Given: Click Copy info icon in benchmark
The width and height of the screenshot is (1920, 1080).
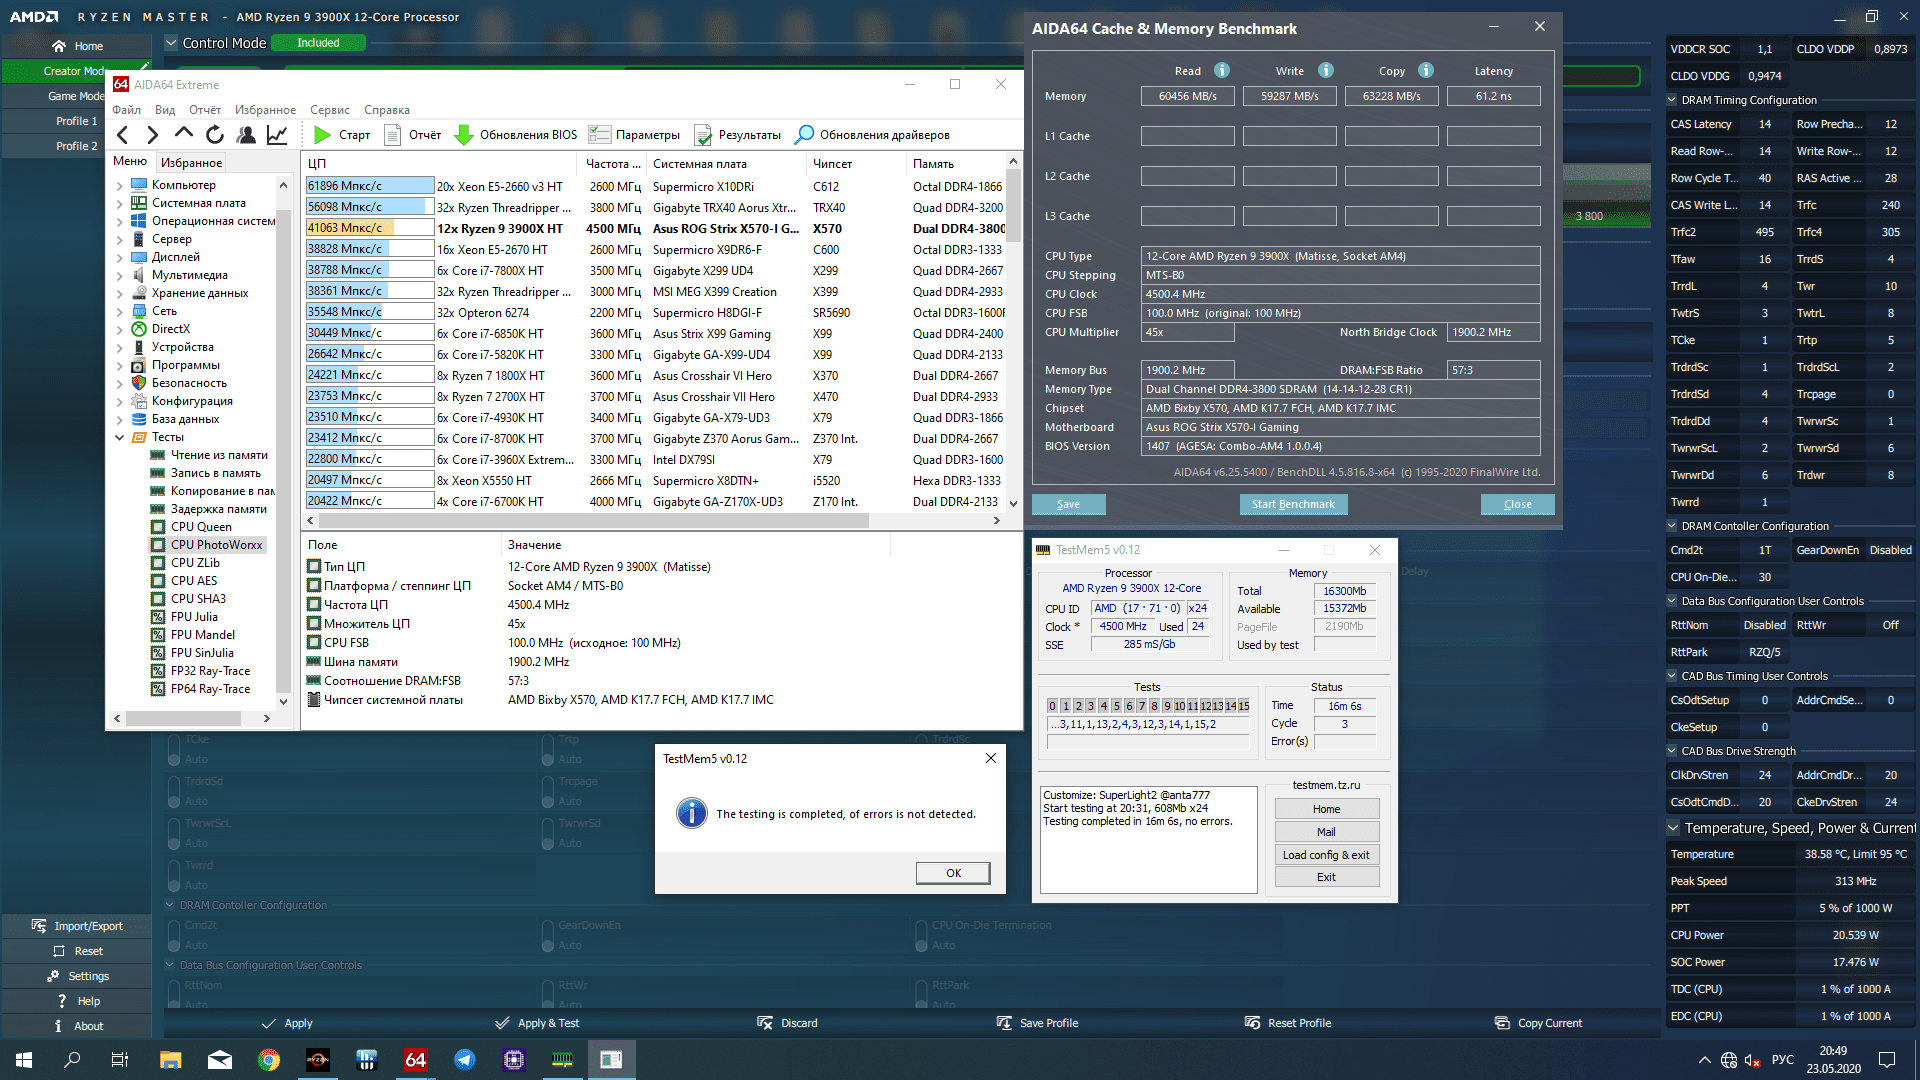Looking at the screenshot, I should click(x=1426, y=70).
